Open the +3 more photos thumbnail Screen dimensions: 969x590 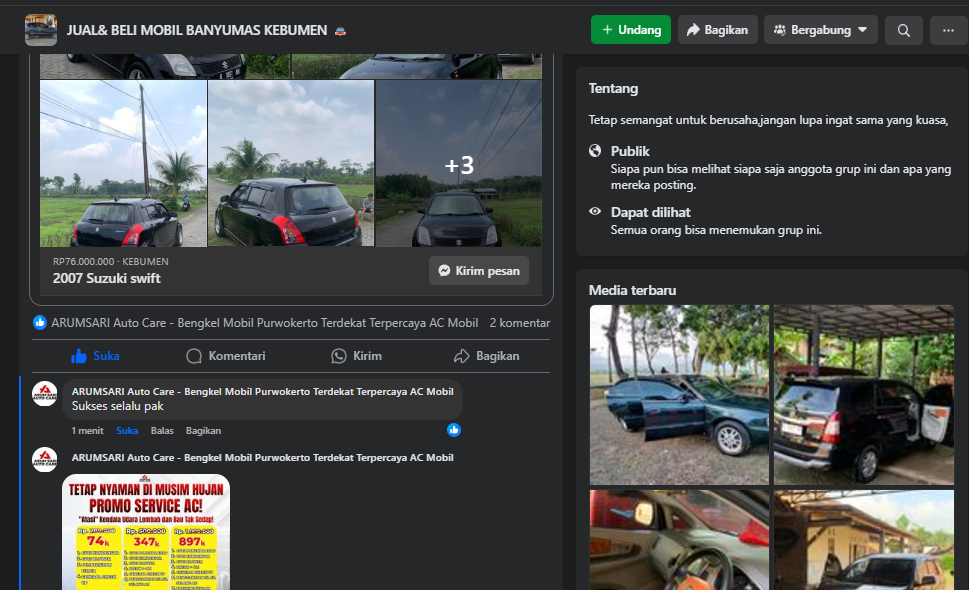(x=459, y=164)
